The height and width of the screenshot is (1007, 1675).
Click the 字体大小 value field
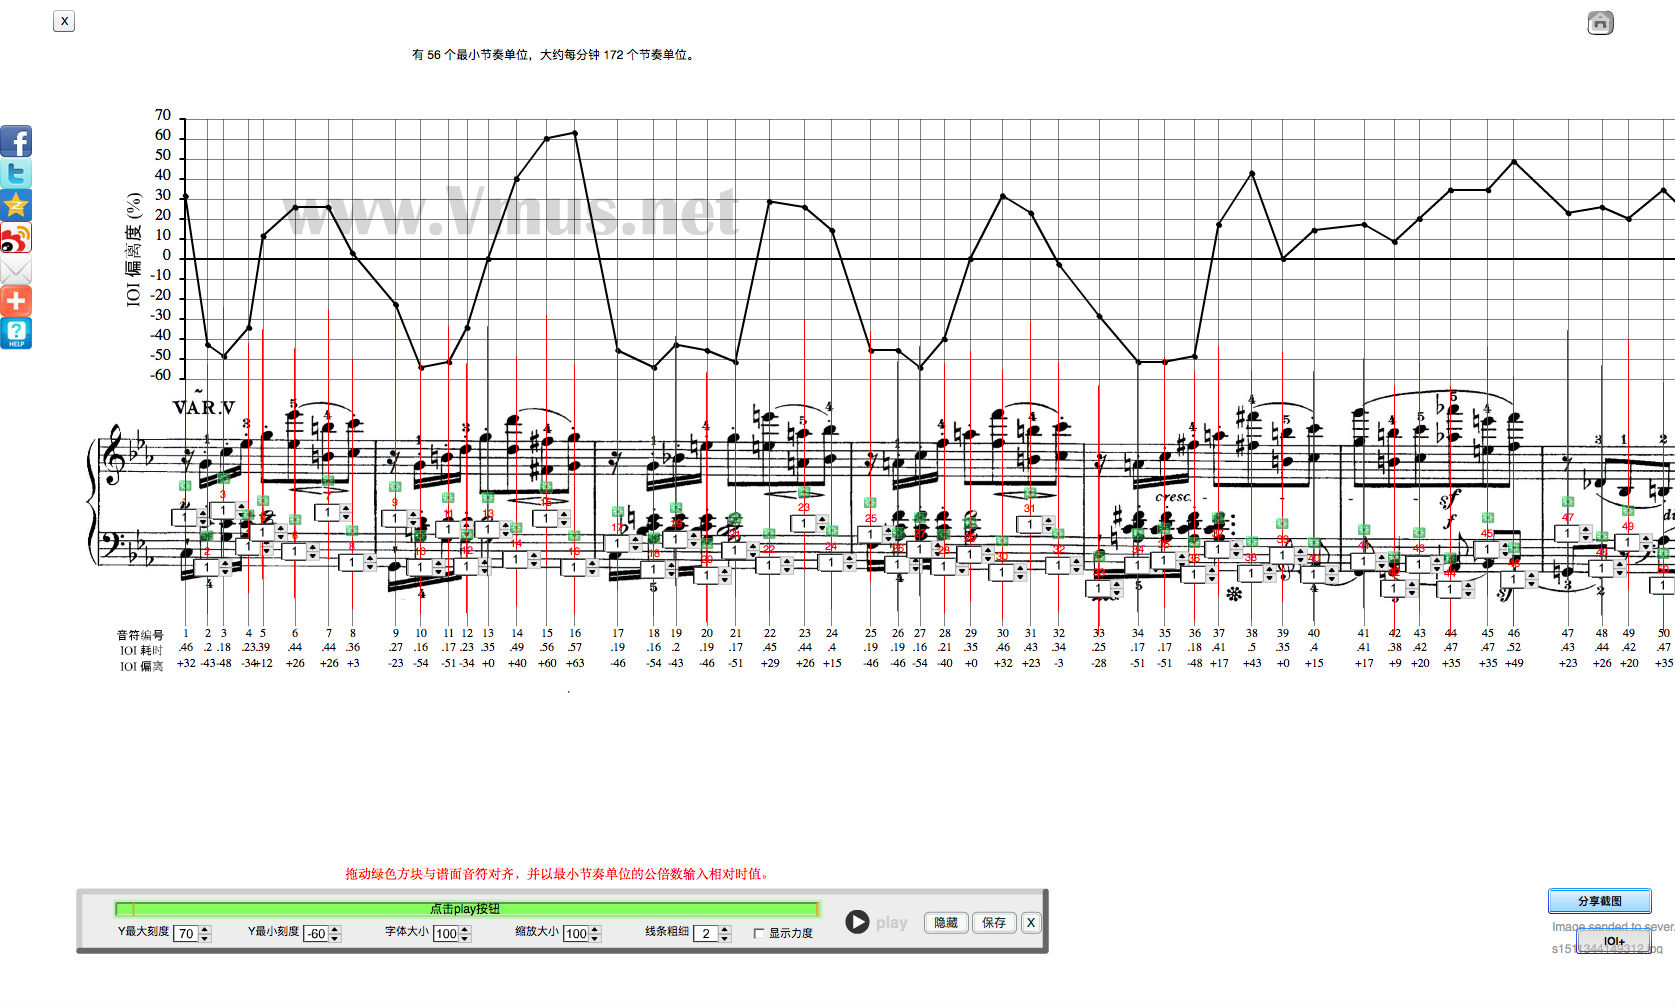[x=446, y=934]
